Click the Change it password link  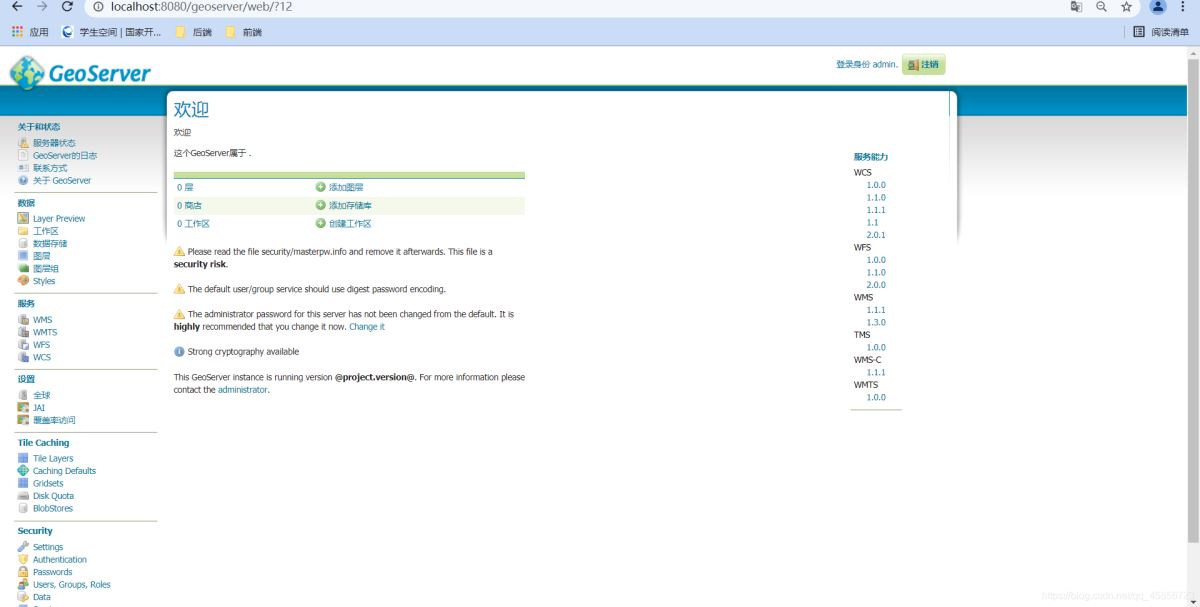pos(367,327)
